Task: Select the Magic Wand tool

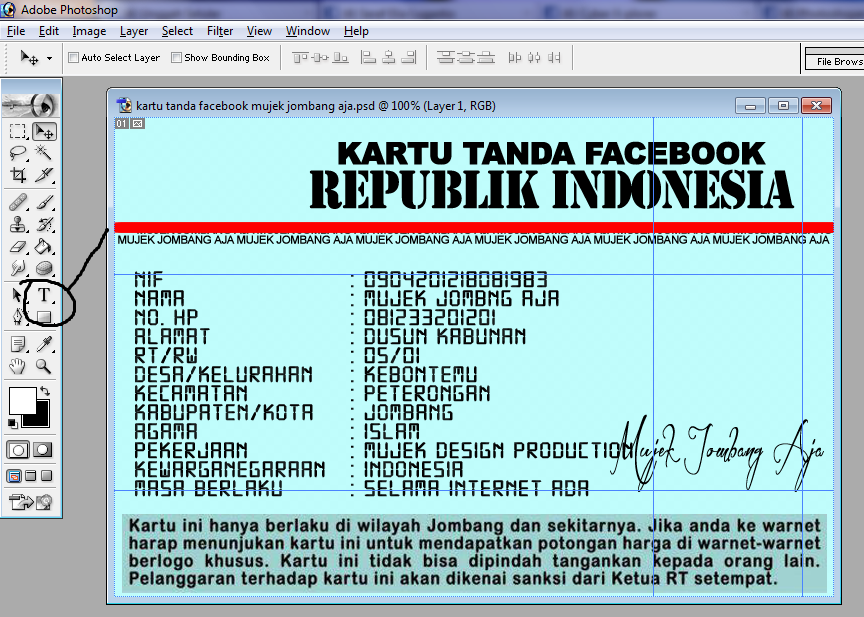Action: tap(44, 153)
